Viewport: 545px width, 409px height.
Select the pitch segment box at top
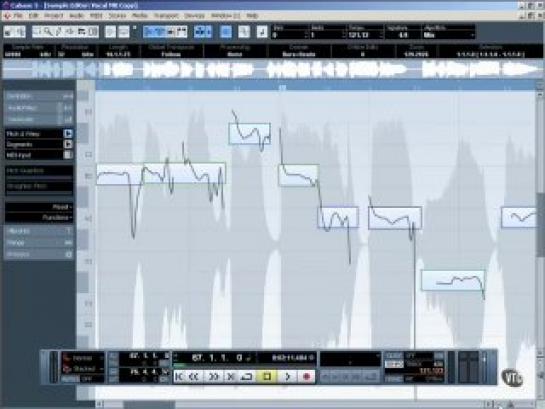250,133
